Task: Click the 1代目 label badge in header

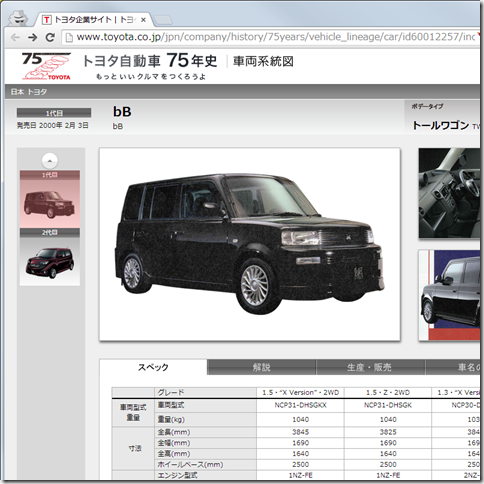Action: [54, 113]
